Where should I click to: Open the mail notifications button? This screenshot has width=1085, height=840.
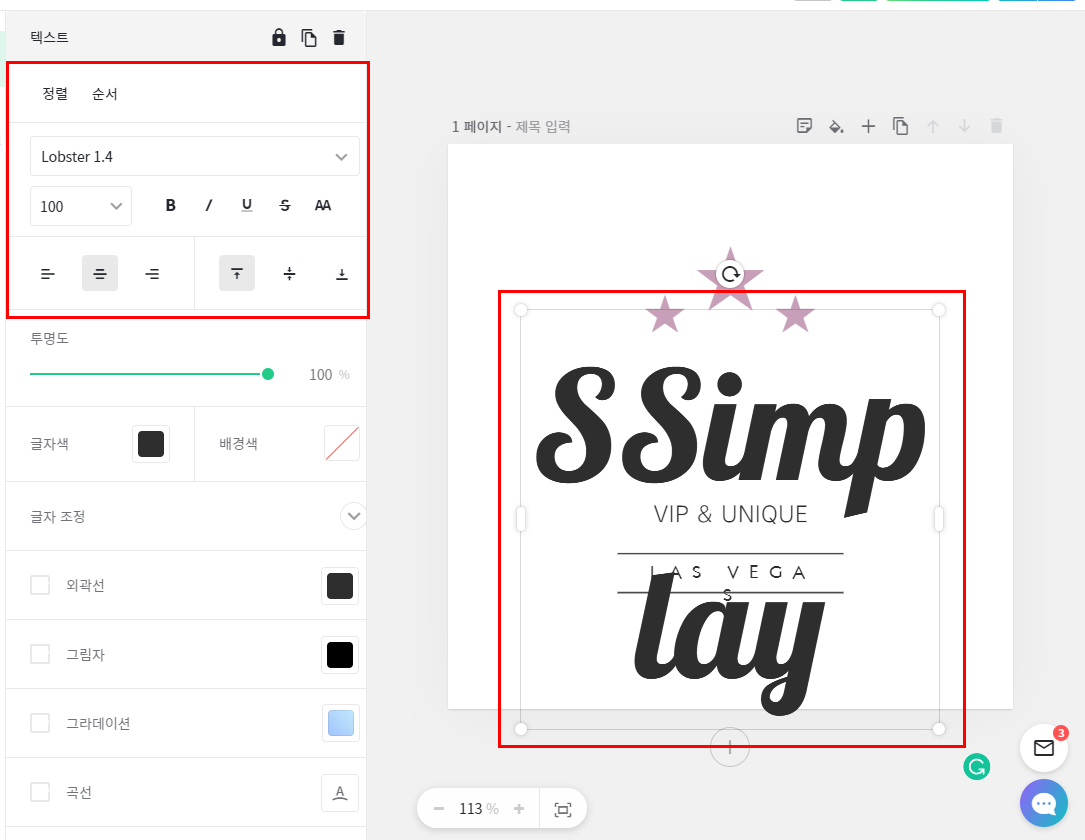pos(1043,748)
